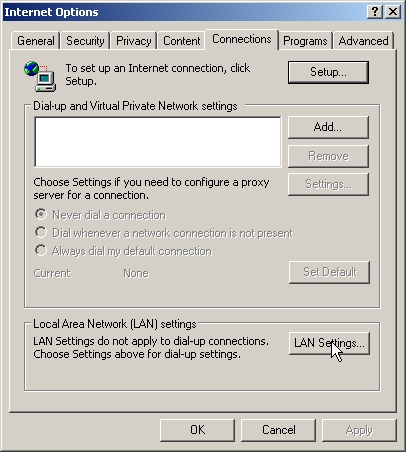
Task: Open LAN Settings...
Action: click(329, 343)
